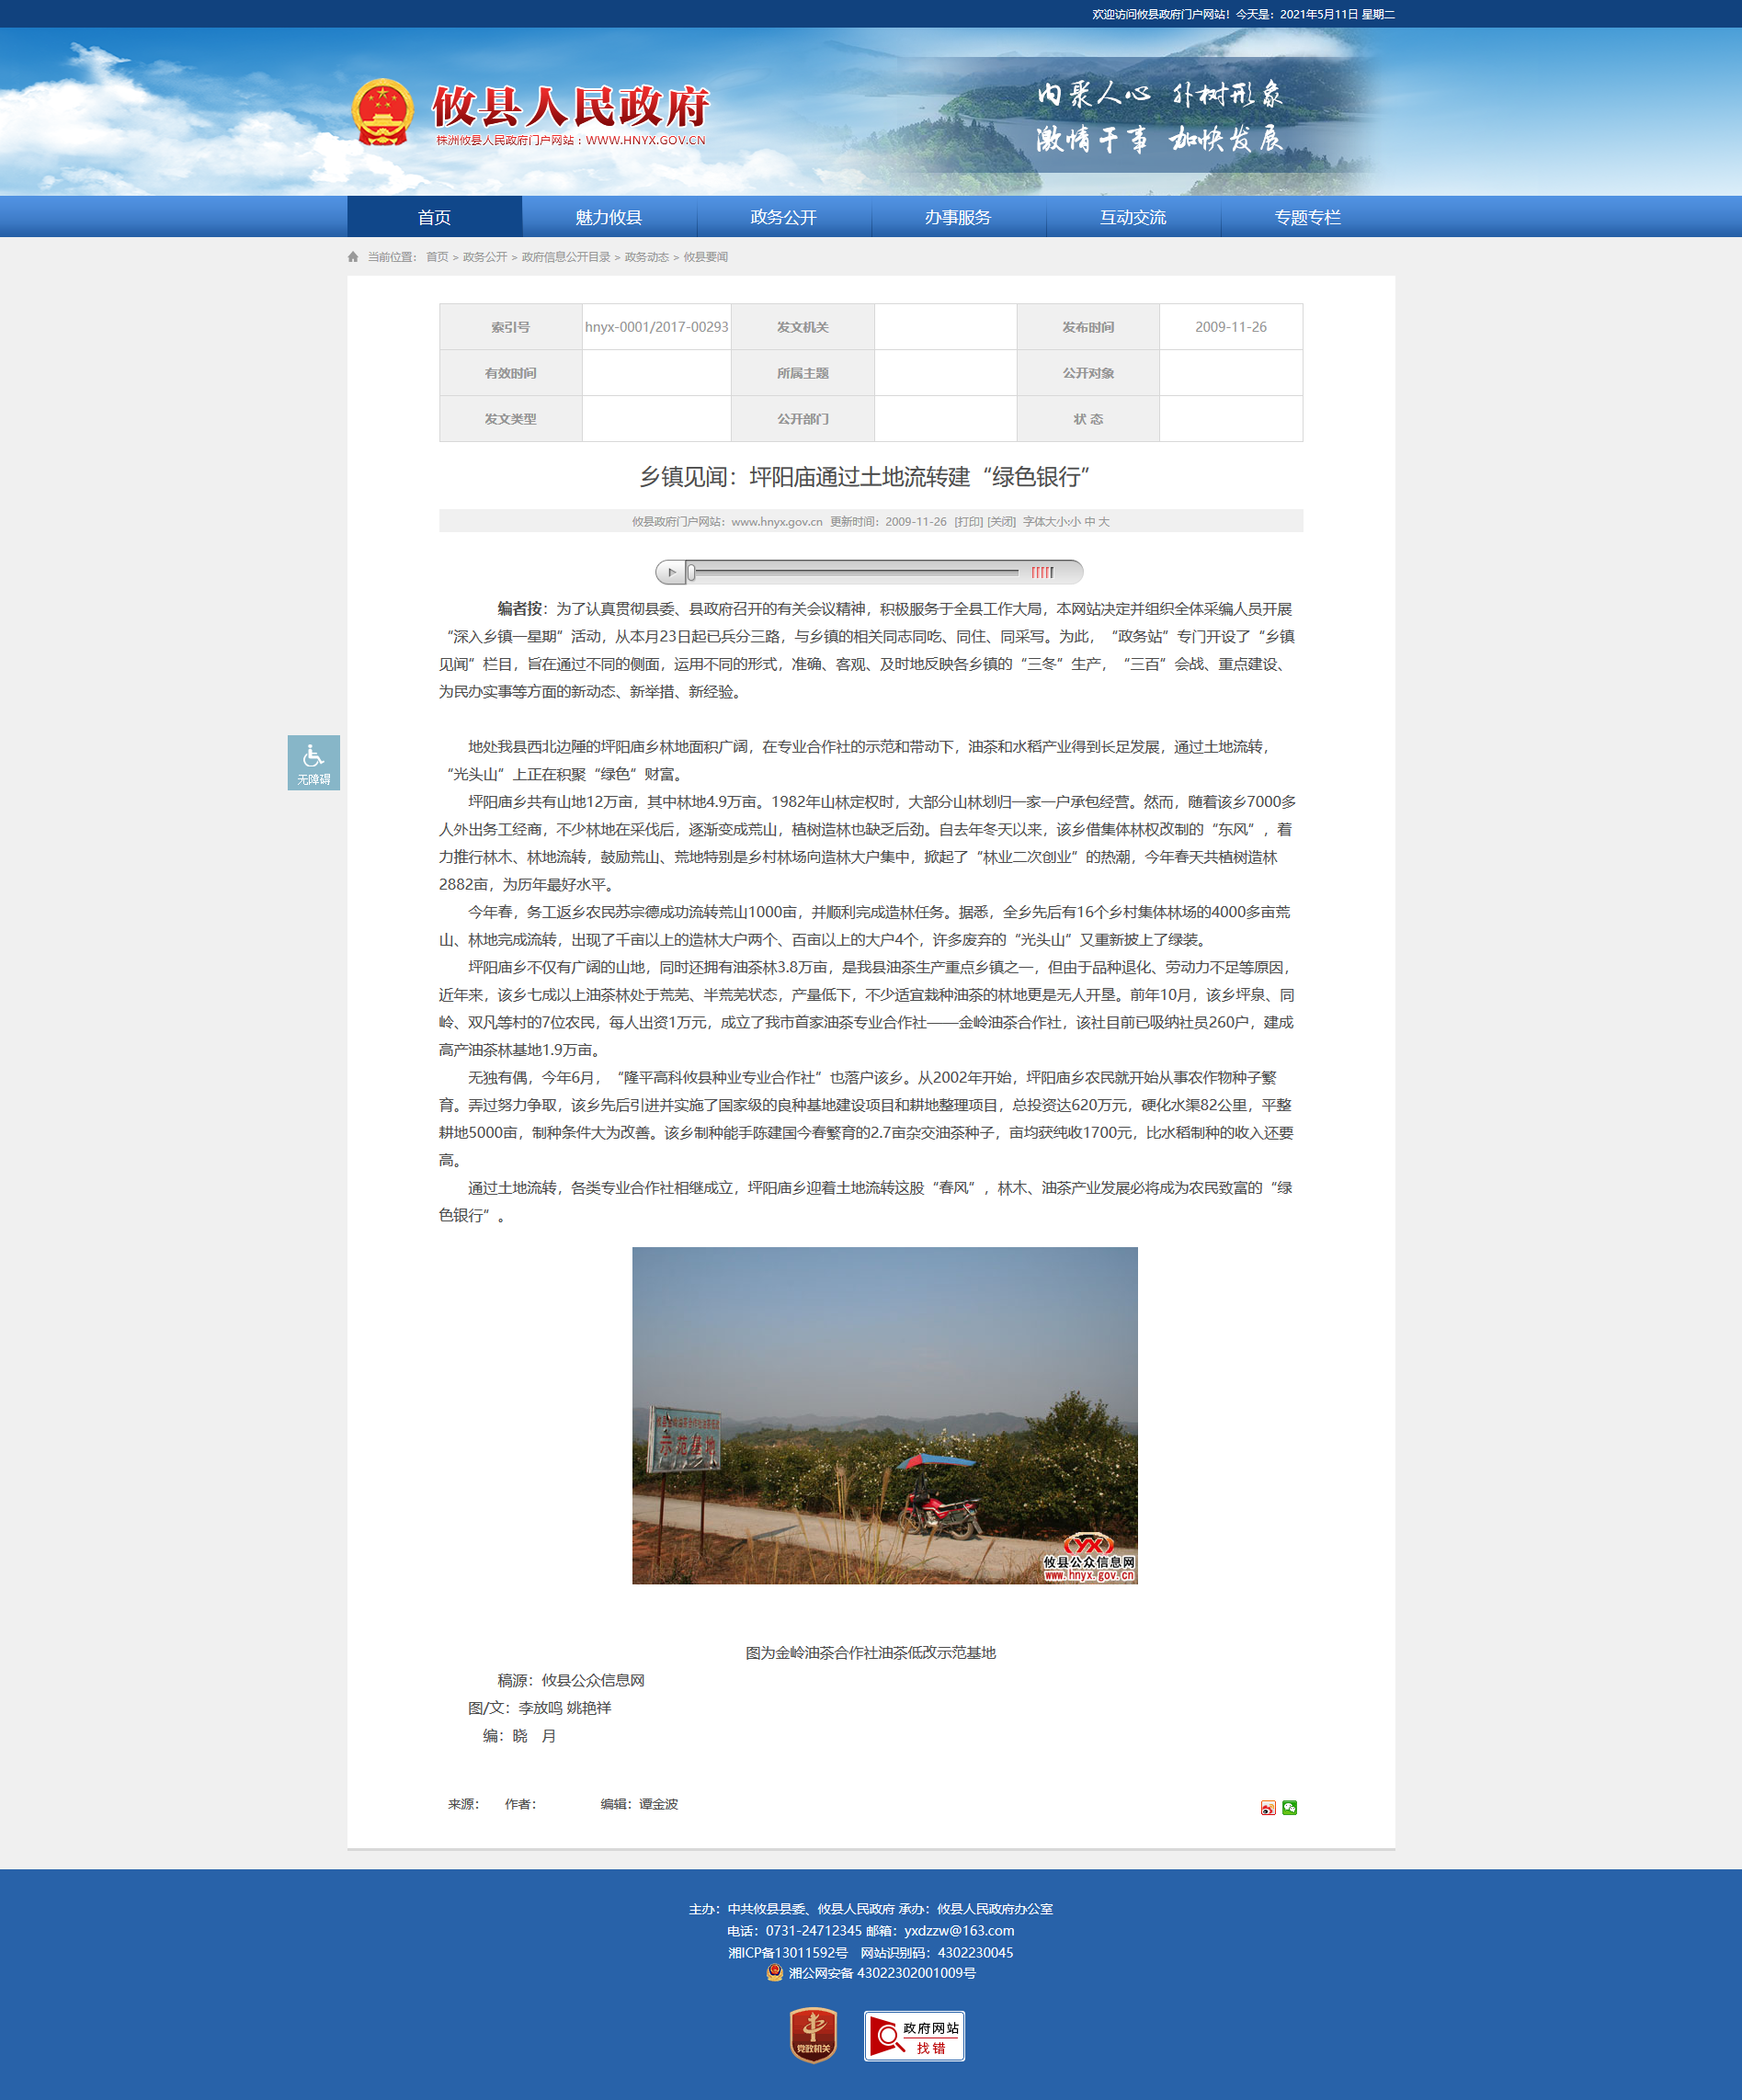Click the home icon in breadcrumb
The width and height of the screenshot is (1742, 2100).
[353, 257]
